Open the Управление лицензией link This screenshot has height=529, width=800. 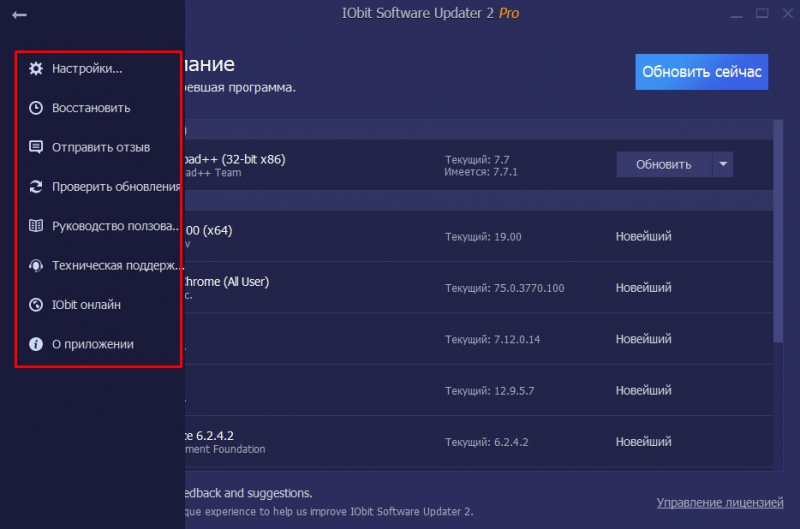coord(720,502)
